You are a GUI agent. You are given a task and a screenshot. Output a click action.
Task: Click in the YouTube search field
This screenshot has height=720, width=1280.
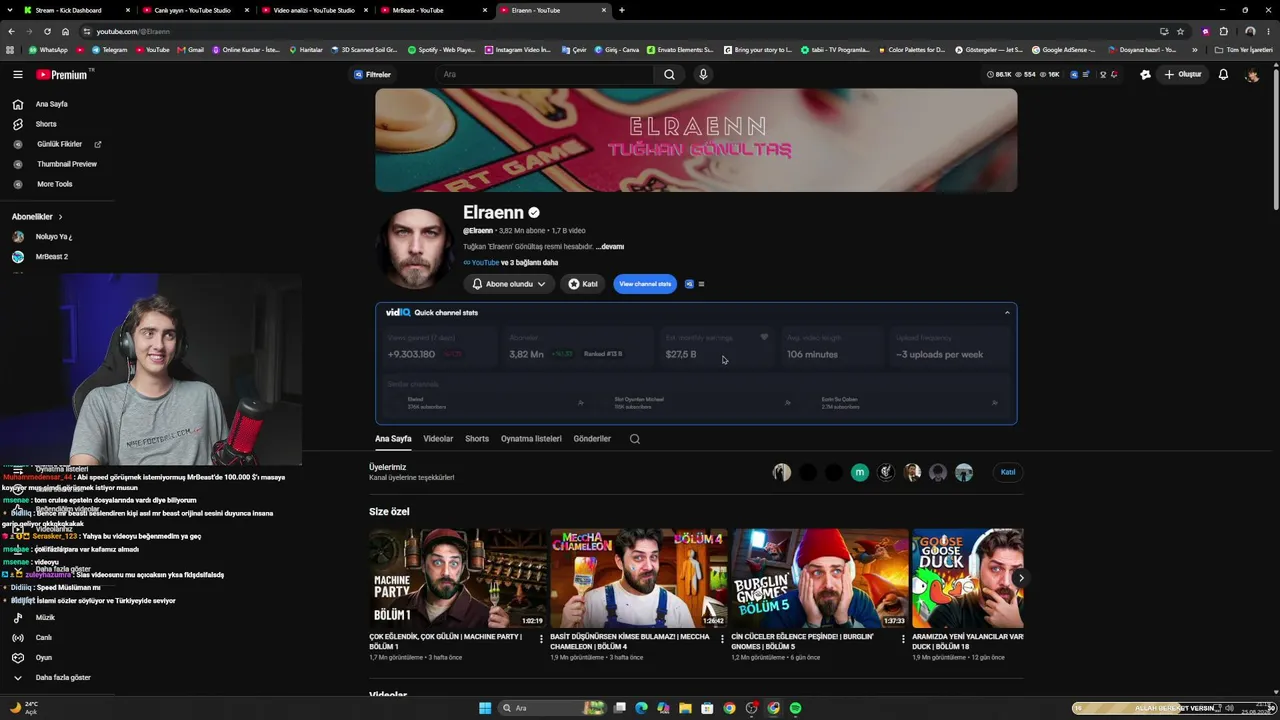546,74
